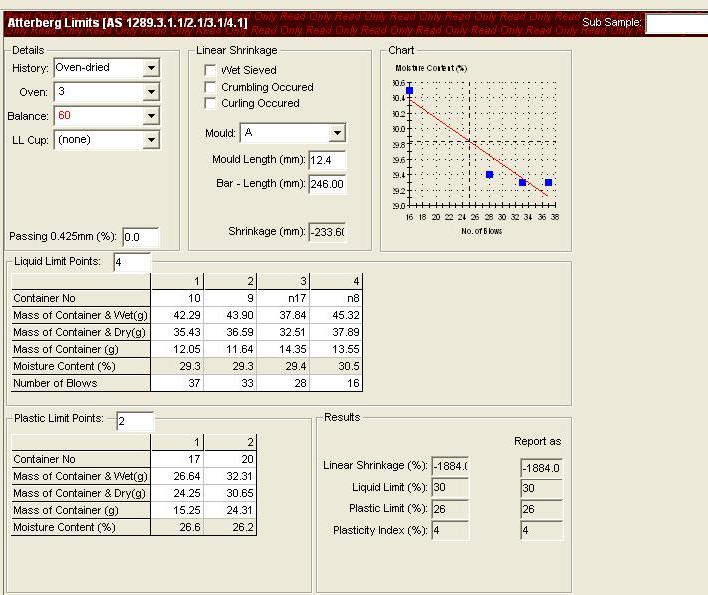Select the Bar - Length field
Screen dimensions: 708x595
tap(326, 184)
